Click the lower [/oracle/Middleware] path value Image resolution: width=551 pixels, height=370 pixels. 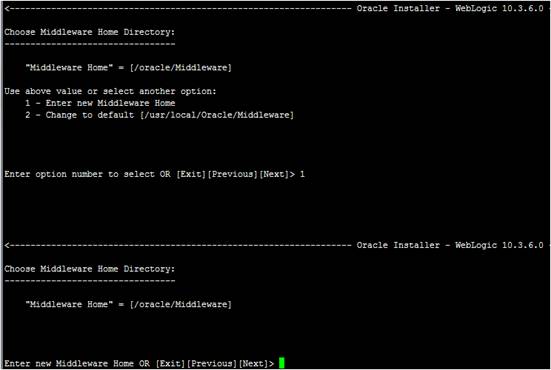[x=181, y=304]
